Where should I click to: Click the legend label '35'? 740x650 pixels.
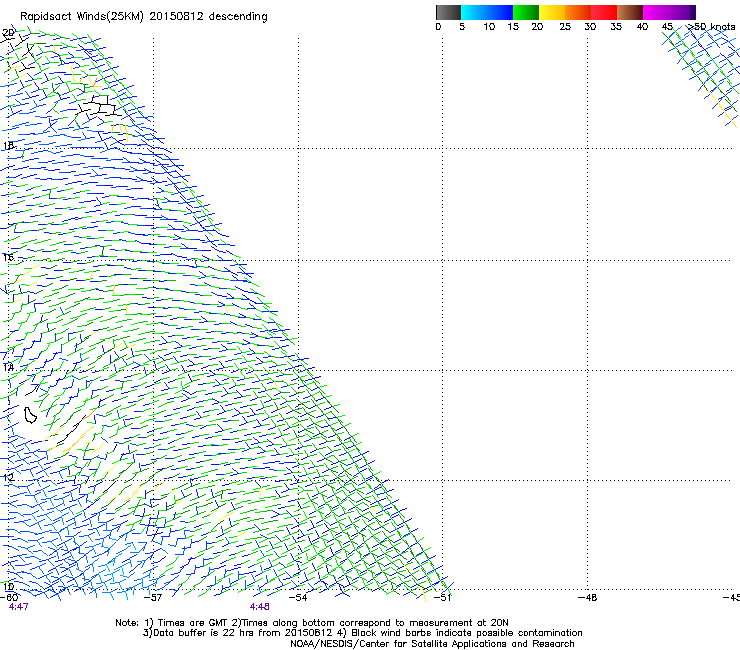pos(616,27)
